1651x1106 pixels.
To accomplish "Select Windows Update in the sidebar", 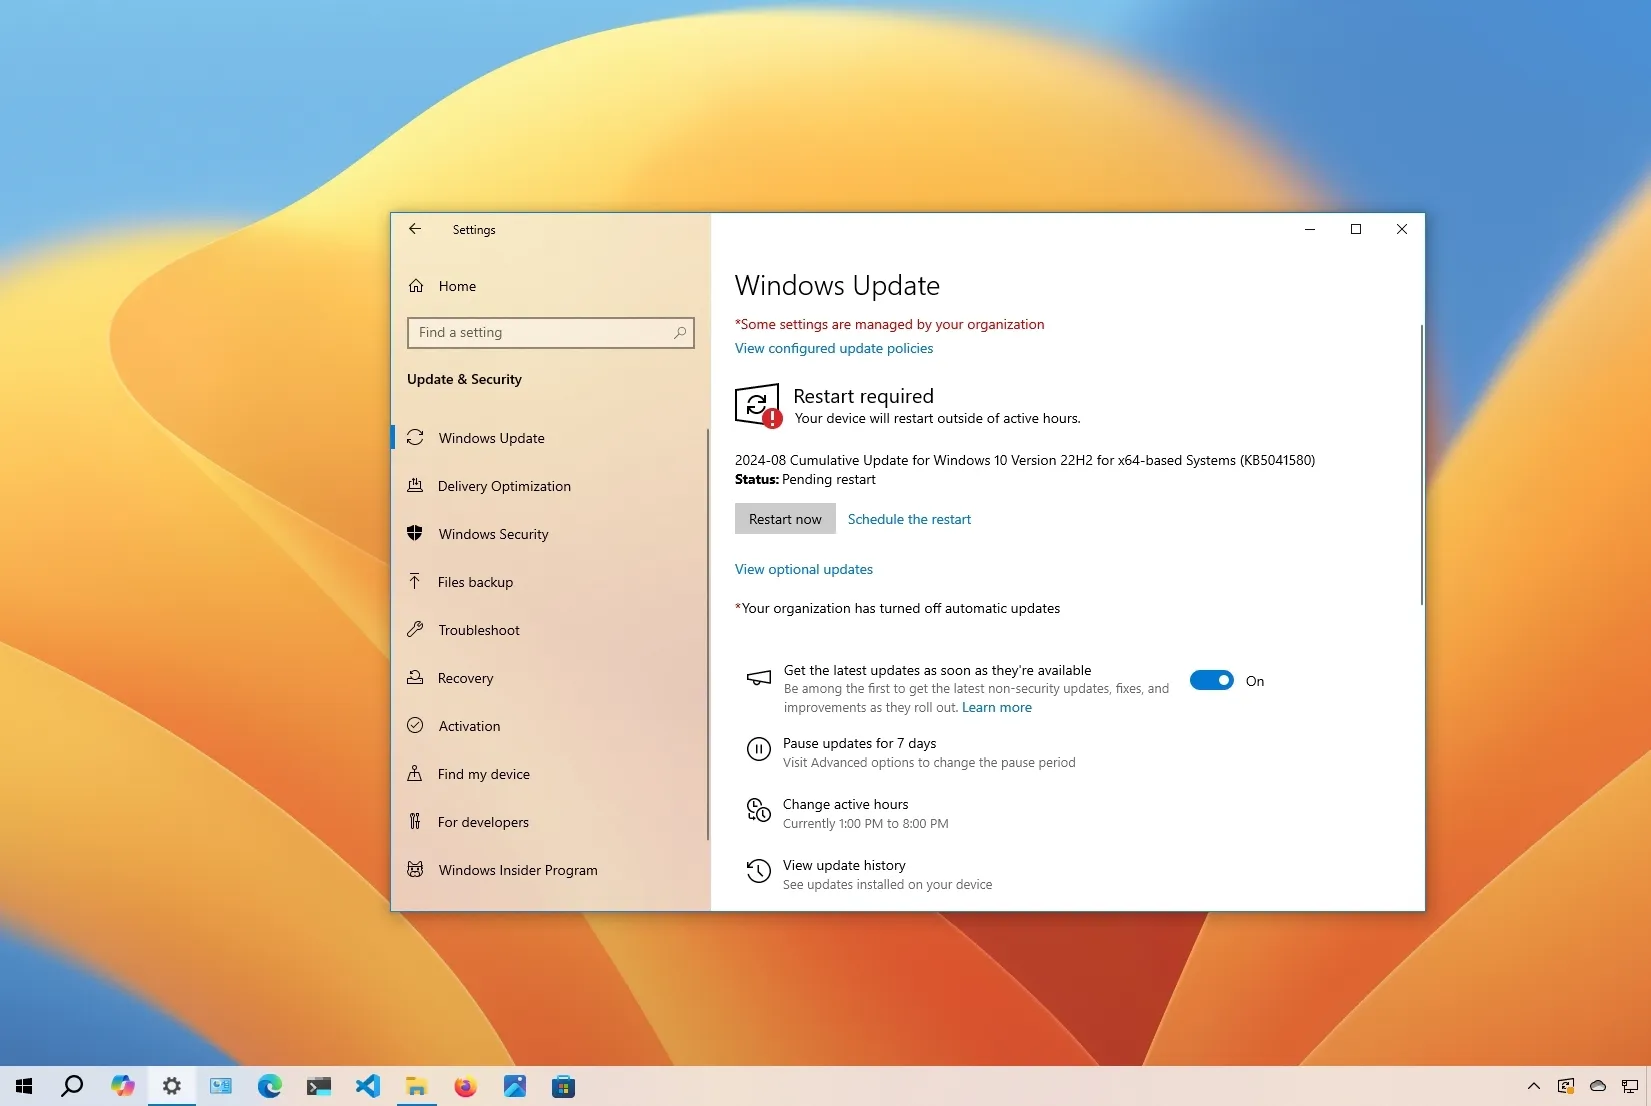I will click(x=550, y=438).
